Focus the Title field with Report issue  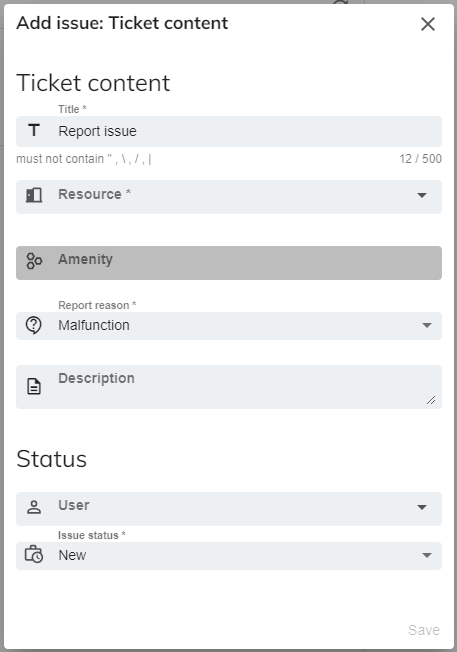(x=229, y=131)
